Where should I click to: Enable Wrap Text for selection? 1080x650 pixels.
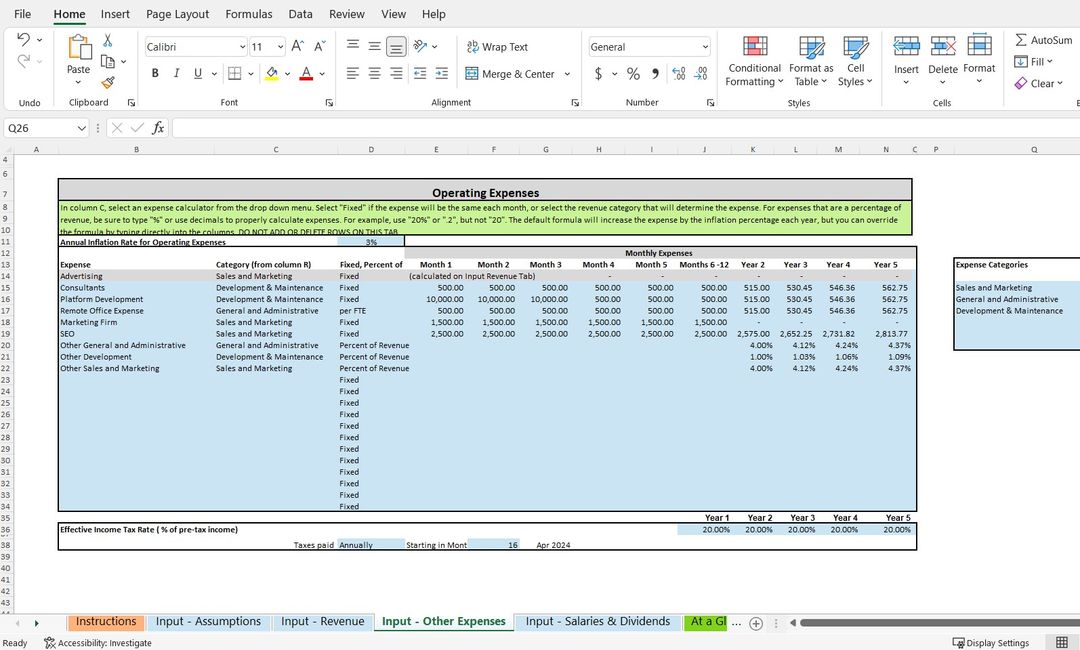tap(496, 47)
